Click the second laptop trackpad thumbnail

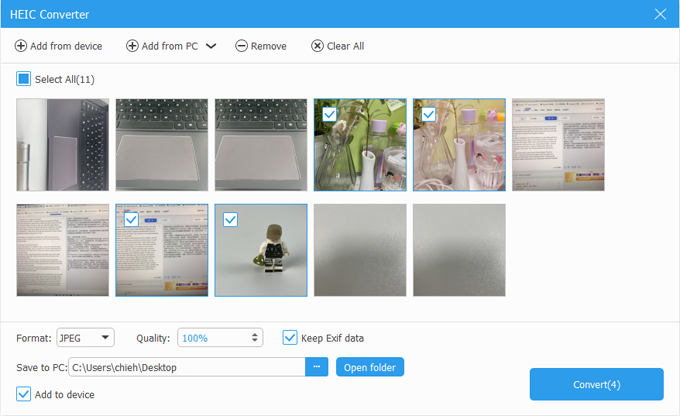pyautogui.click(x=261, y=145)
